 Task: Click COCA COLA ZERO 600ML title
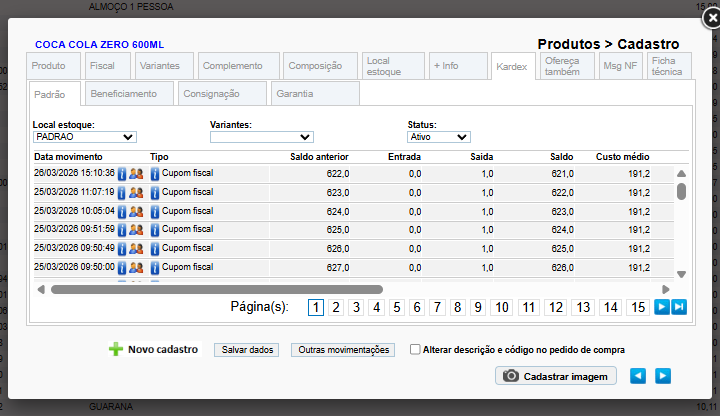[x=100, y=45]
